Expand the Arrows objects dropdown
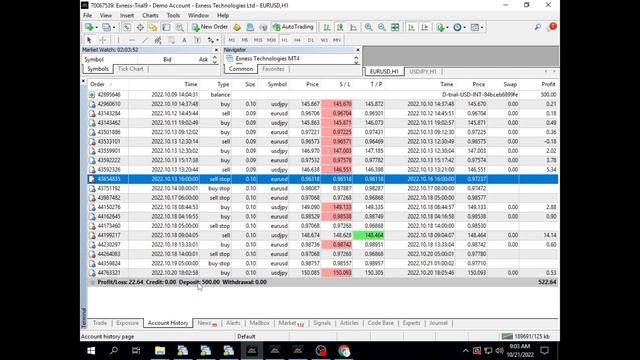The width and height of the screenshot is (640, 360). tap(218, 40)
